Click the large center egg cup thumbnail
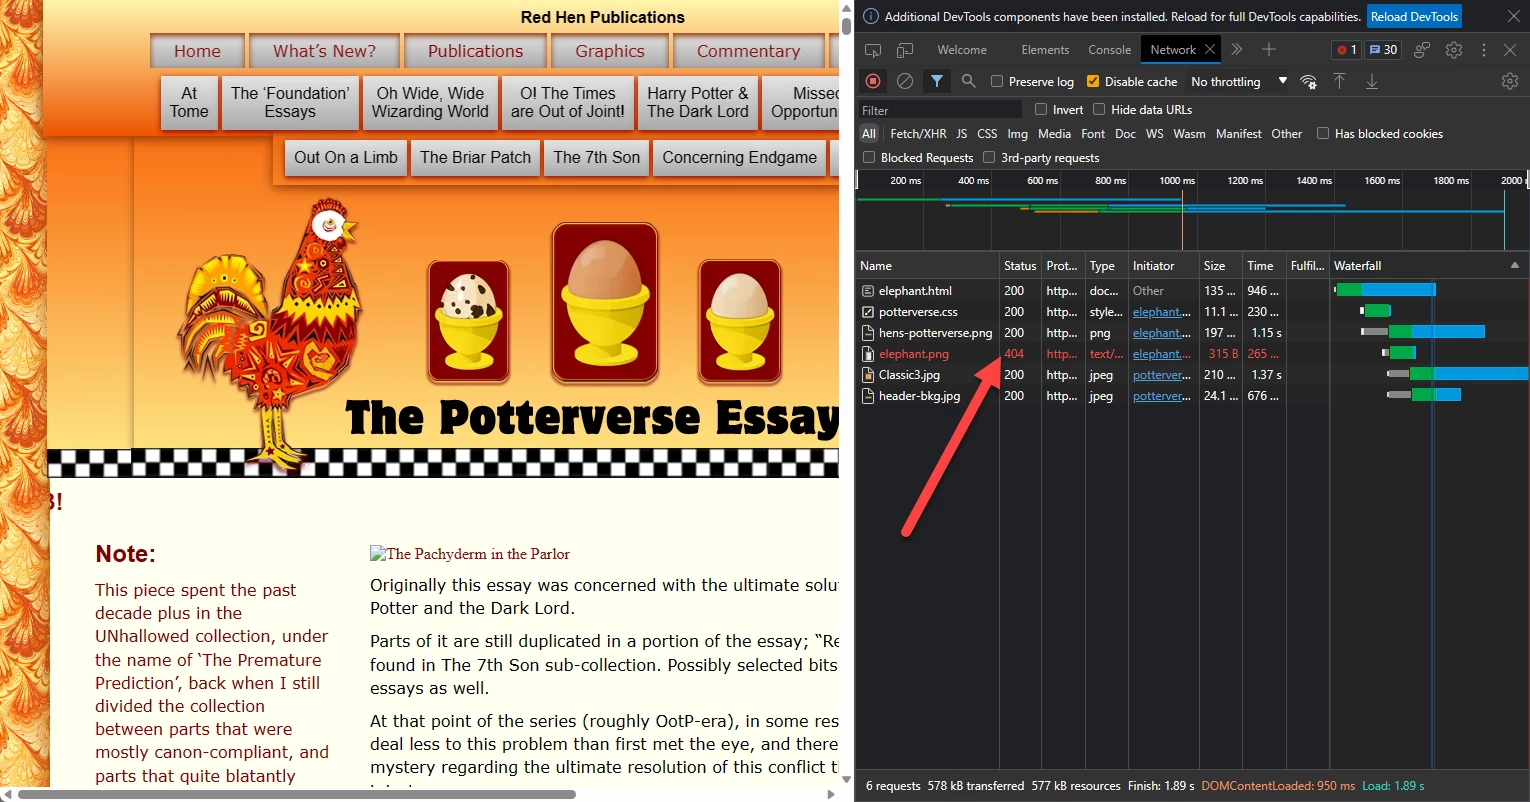This screenshot has width=1530, height=802. point(605,303)
